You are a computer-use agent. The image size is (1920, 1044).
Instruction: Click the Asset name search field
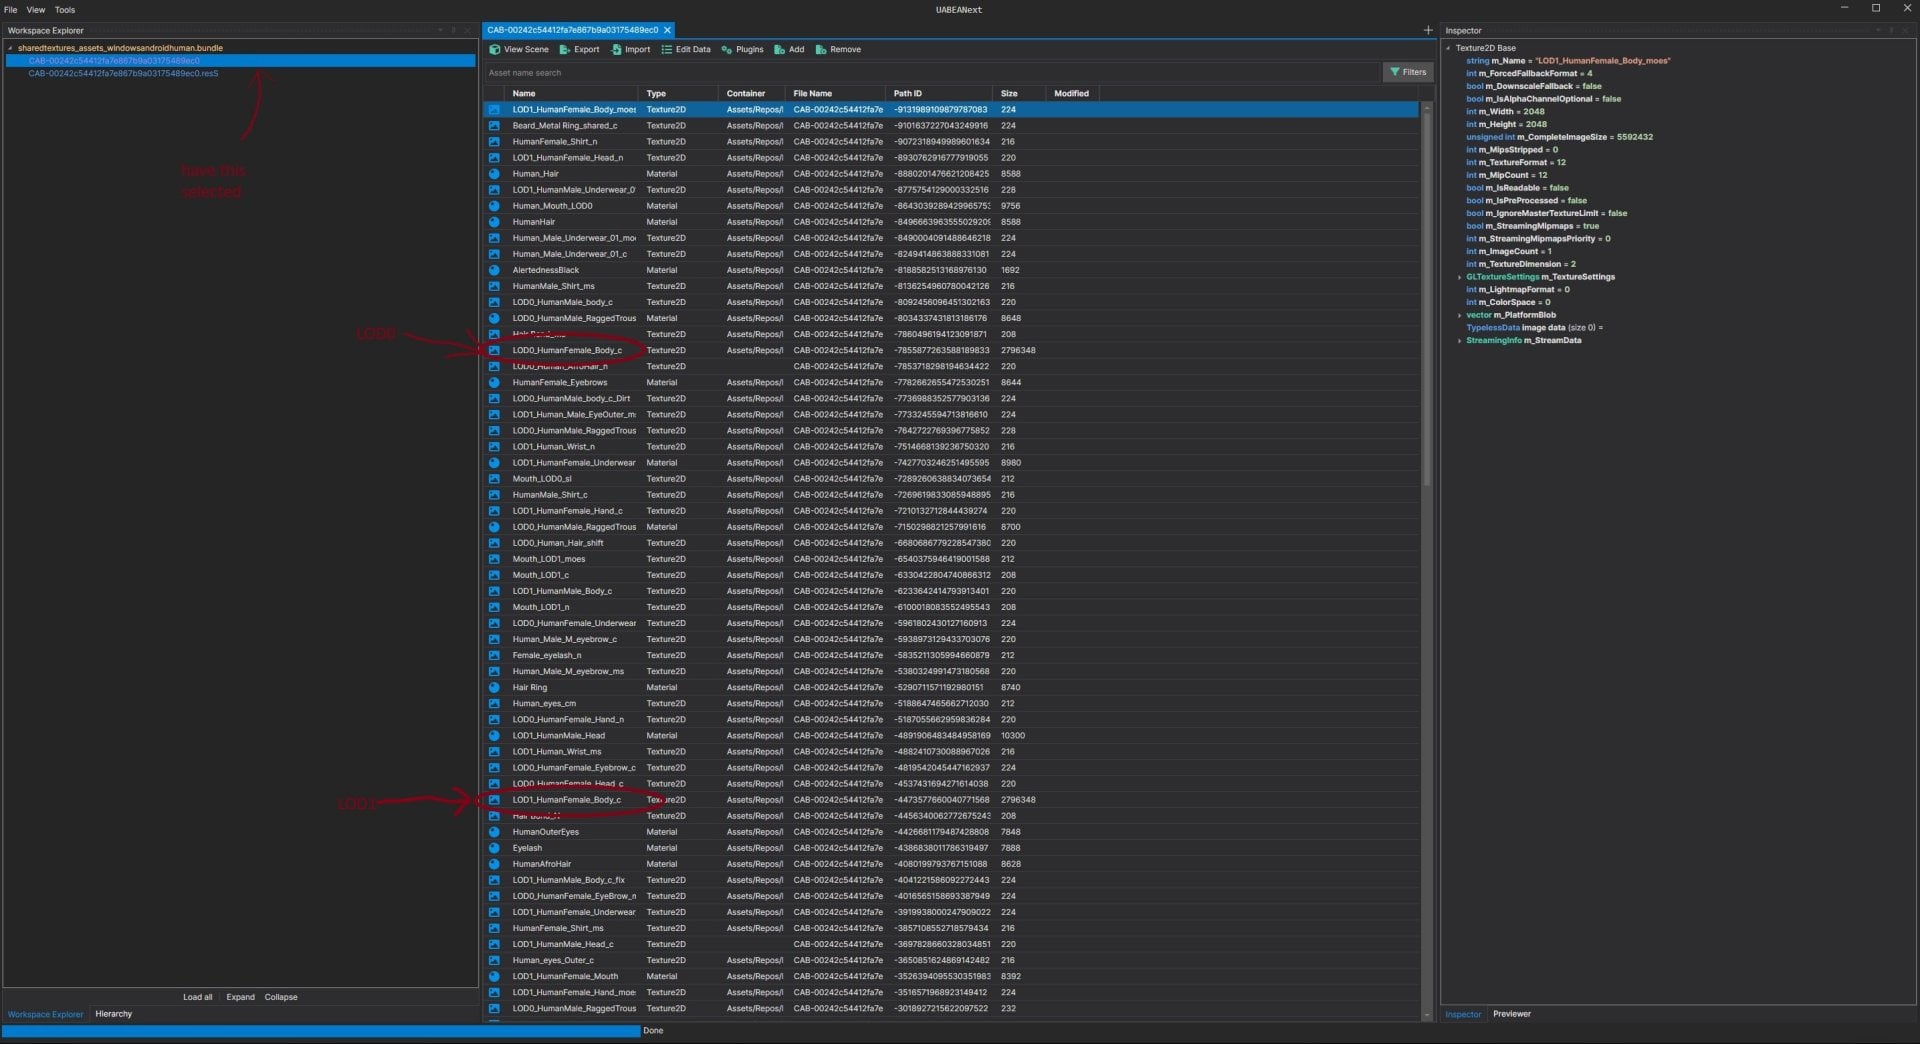(x=930, y=72)
